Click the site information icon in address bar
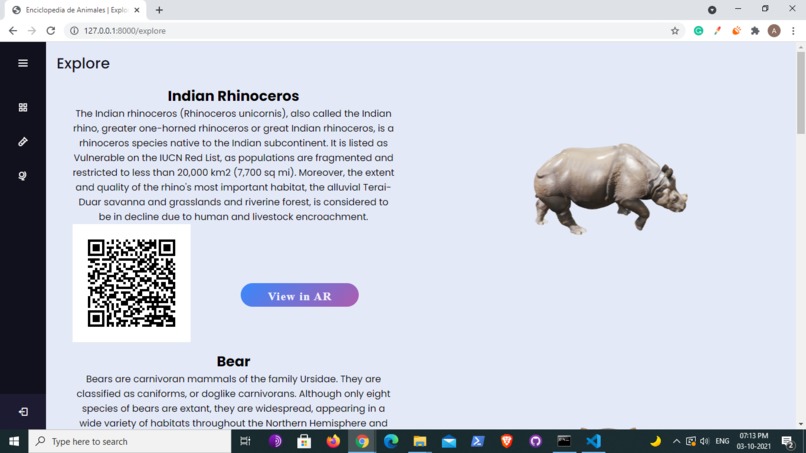 pos(74,31)
